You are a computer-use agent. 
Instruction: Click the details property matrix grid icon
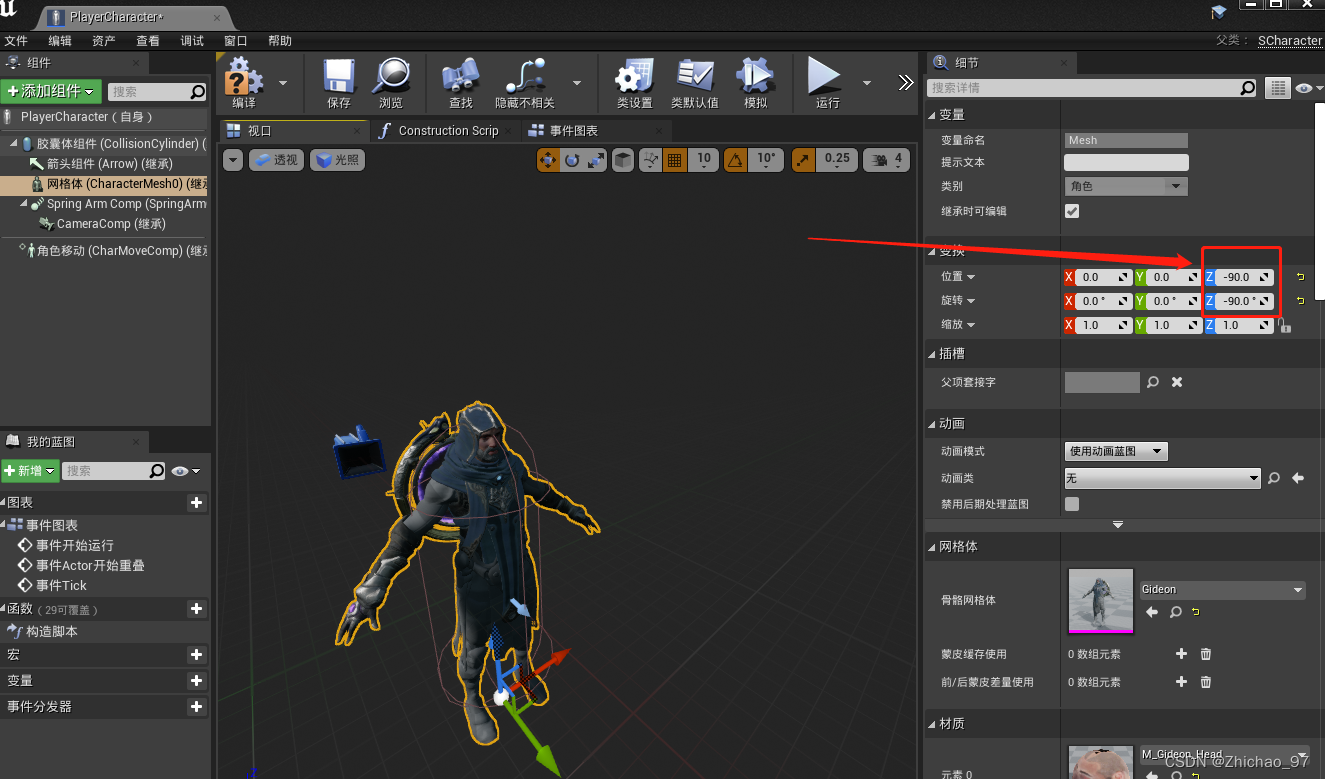(x=1277, y=88)
